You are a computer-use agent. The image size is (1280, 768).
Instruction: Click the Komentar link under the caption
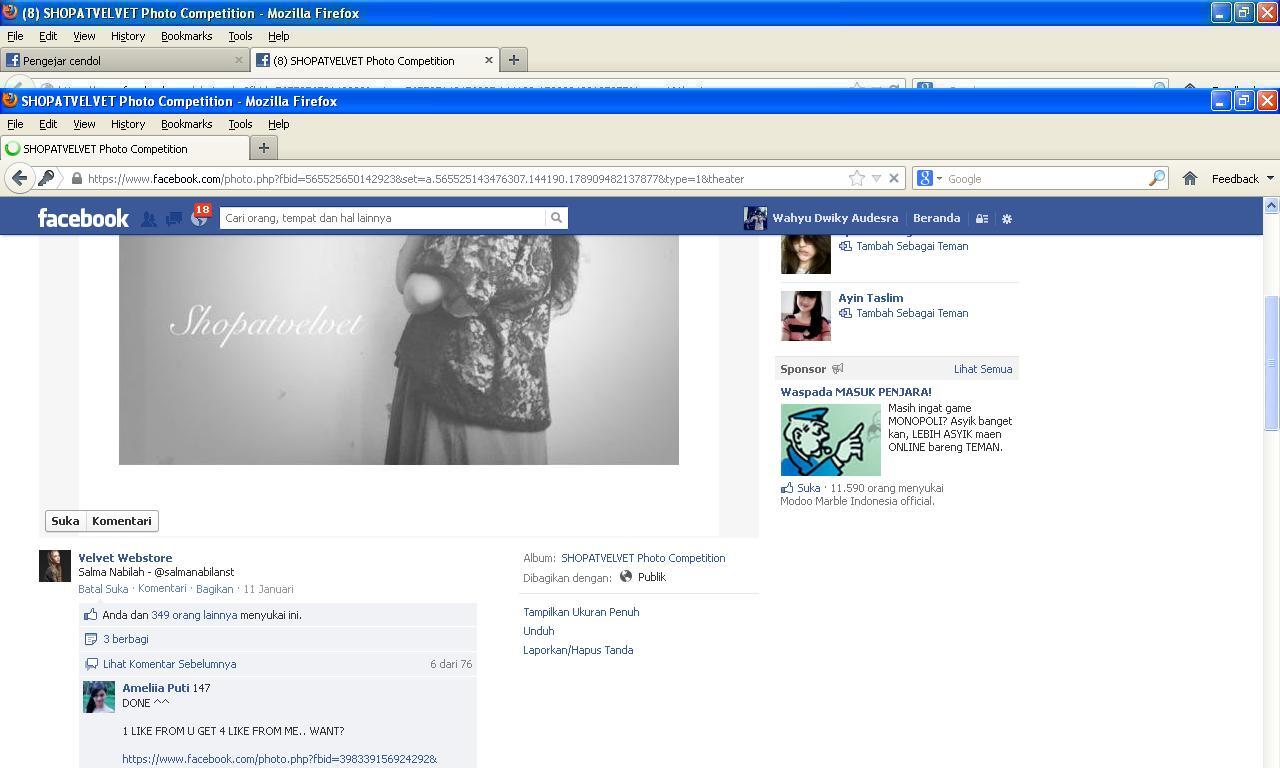pyautogui.click(x=162, y=589)
